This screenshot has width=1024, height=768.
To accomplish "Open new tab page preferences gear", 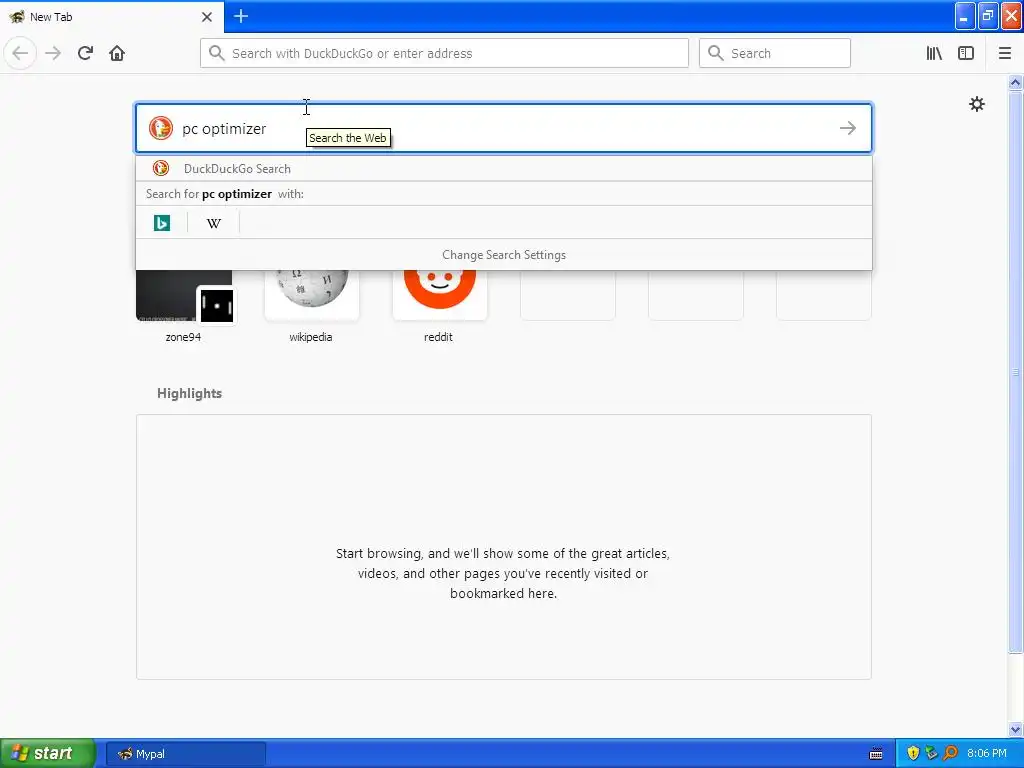I will (976, 104).
